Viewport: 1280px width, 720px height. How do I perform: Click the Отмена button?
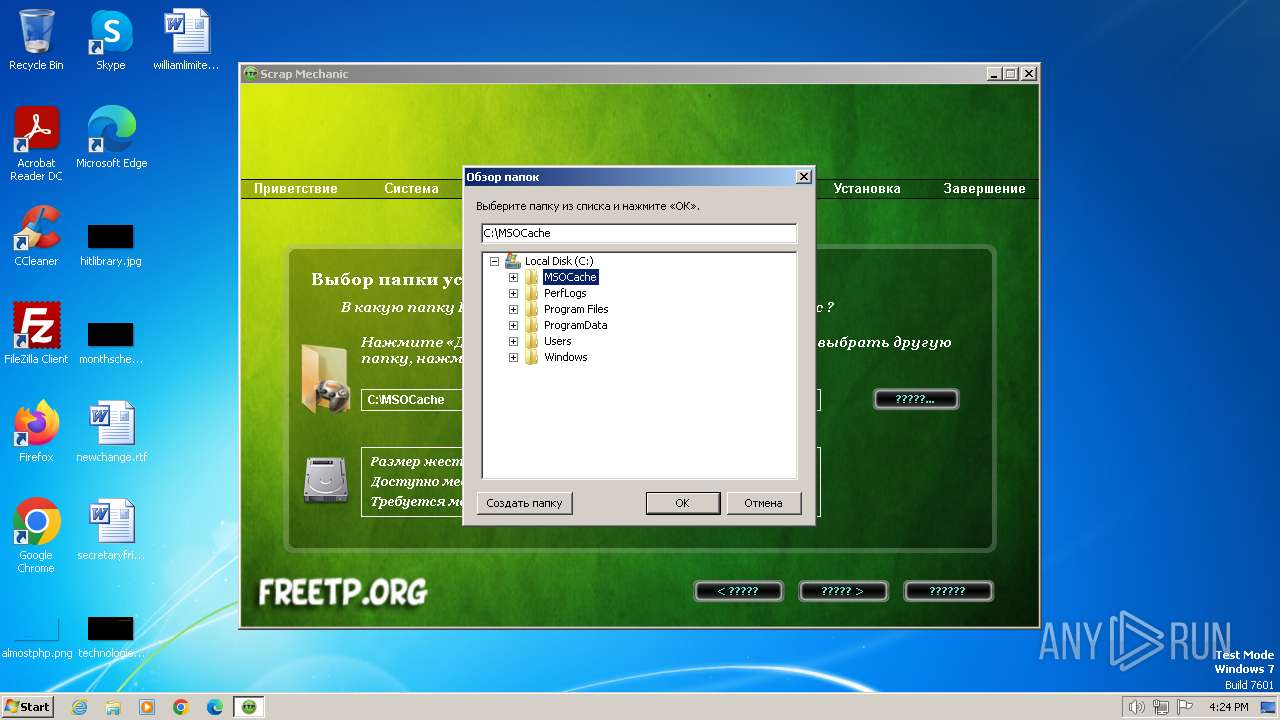(763, 503)
